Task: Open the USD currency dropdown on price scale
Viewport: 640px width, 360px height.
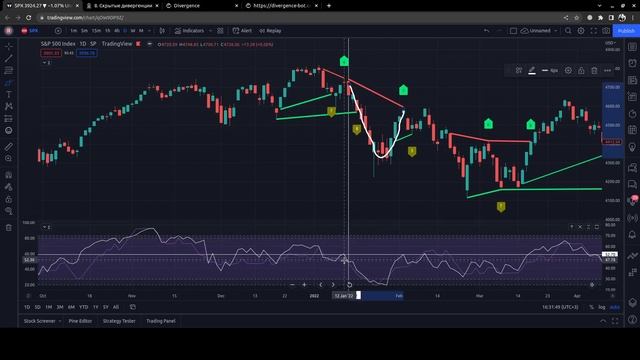Action: pyautogui.click(x=611, y=43)
